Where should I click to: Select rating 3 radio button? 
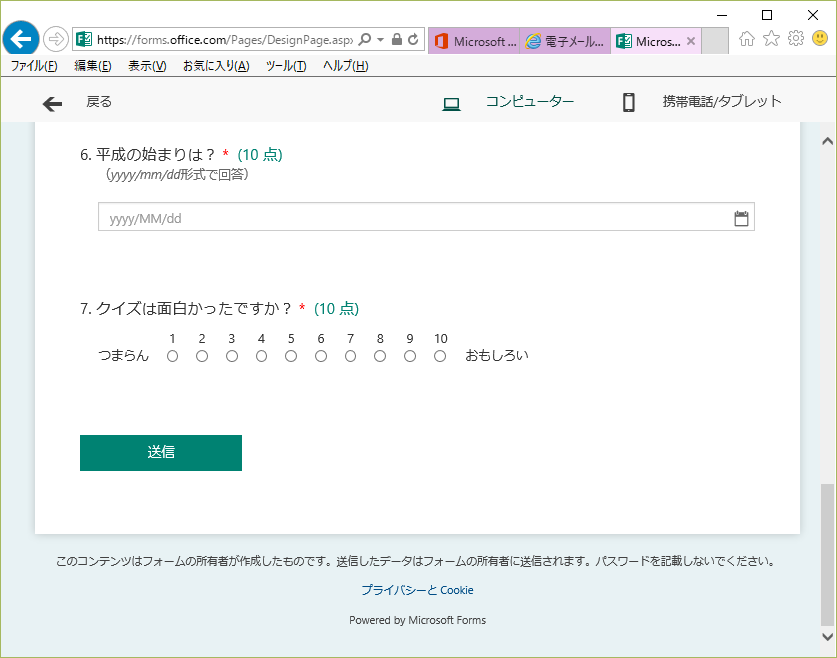(232, 356)
